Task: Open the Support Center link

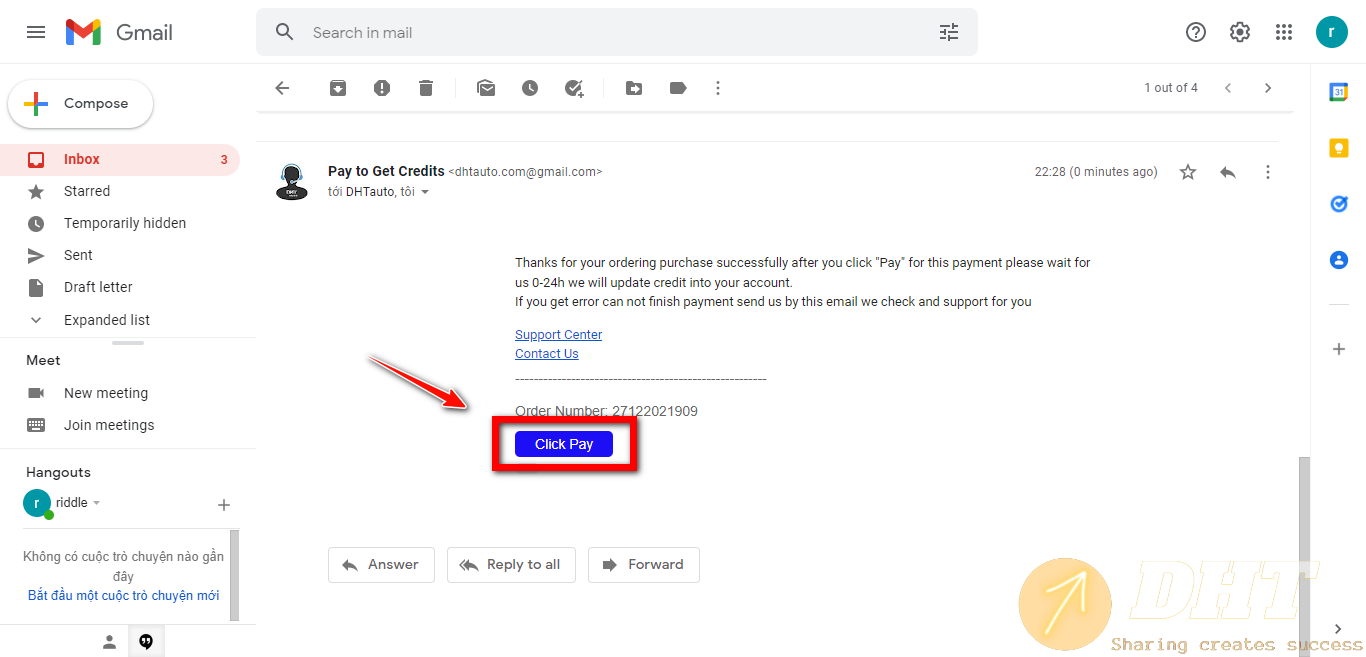Action: click(558, 334)
